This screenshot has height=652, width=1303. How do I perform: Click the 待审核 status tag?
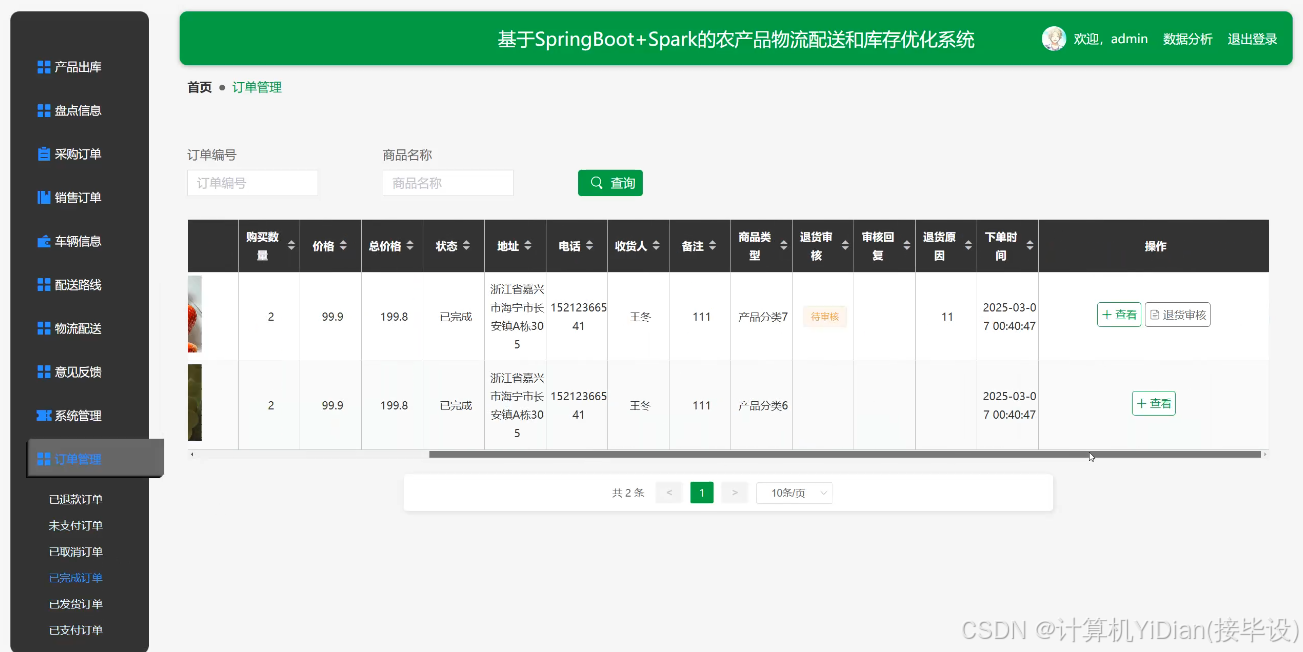click(x=825, y=316)
